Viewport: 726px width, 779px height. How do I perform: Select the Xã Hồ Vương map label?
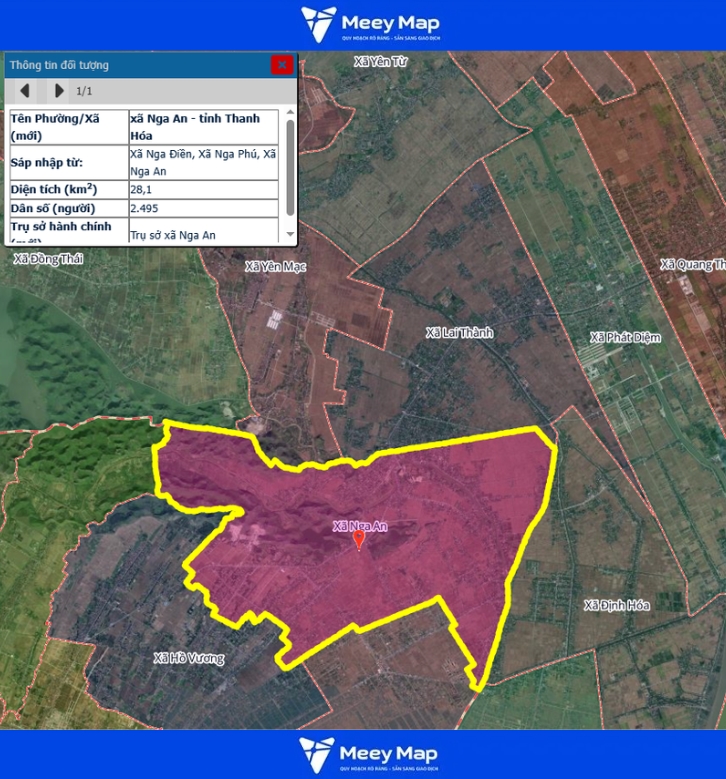[x=189, y=658]
